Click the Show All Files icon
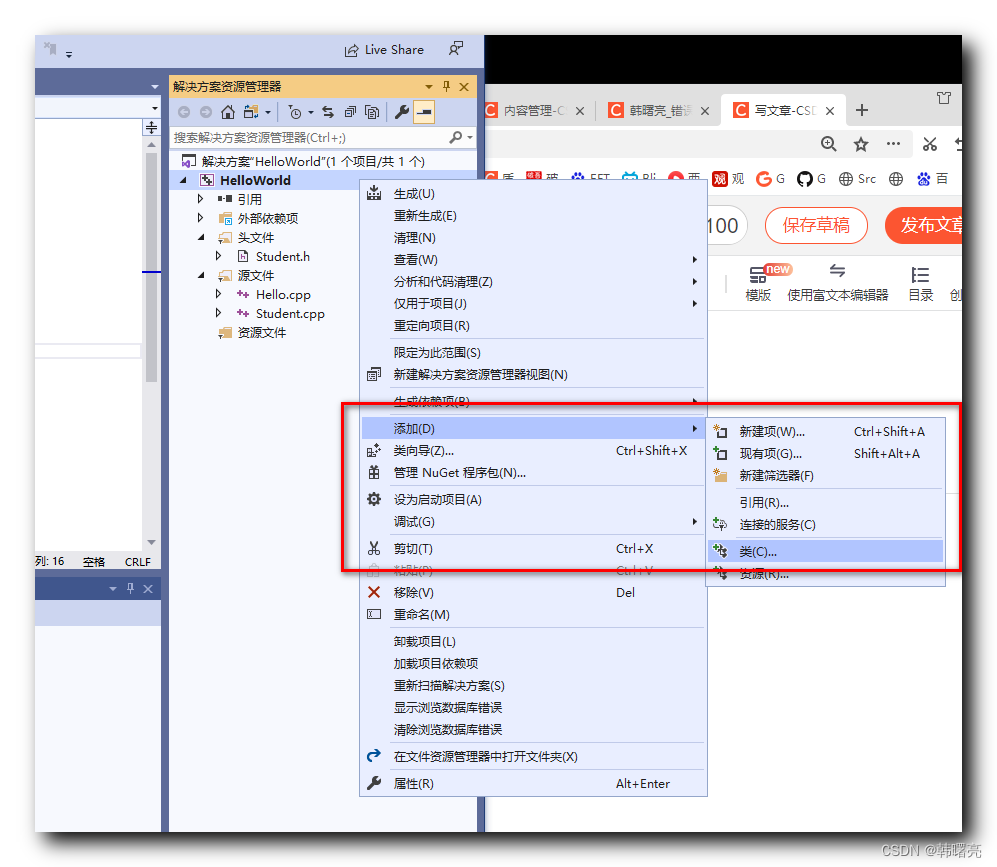 [372, 113]
